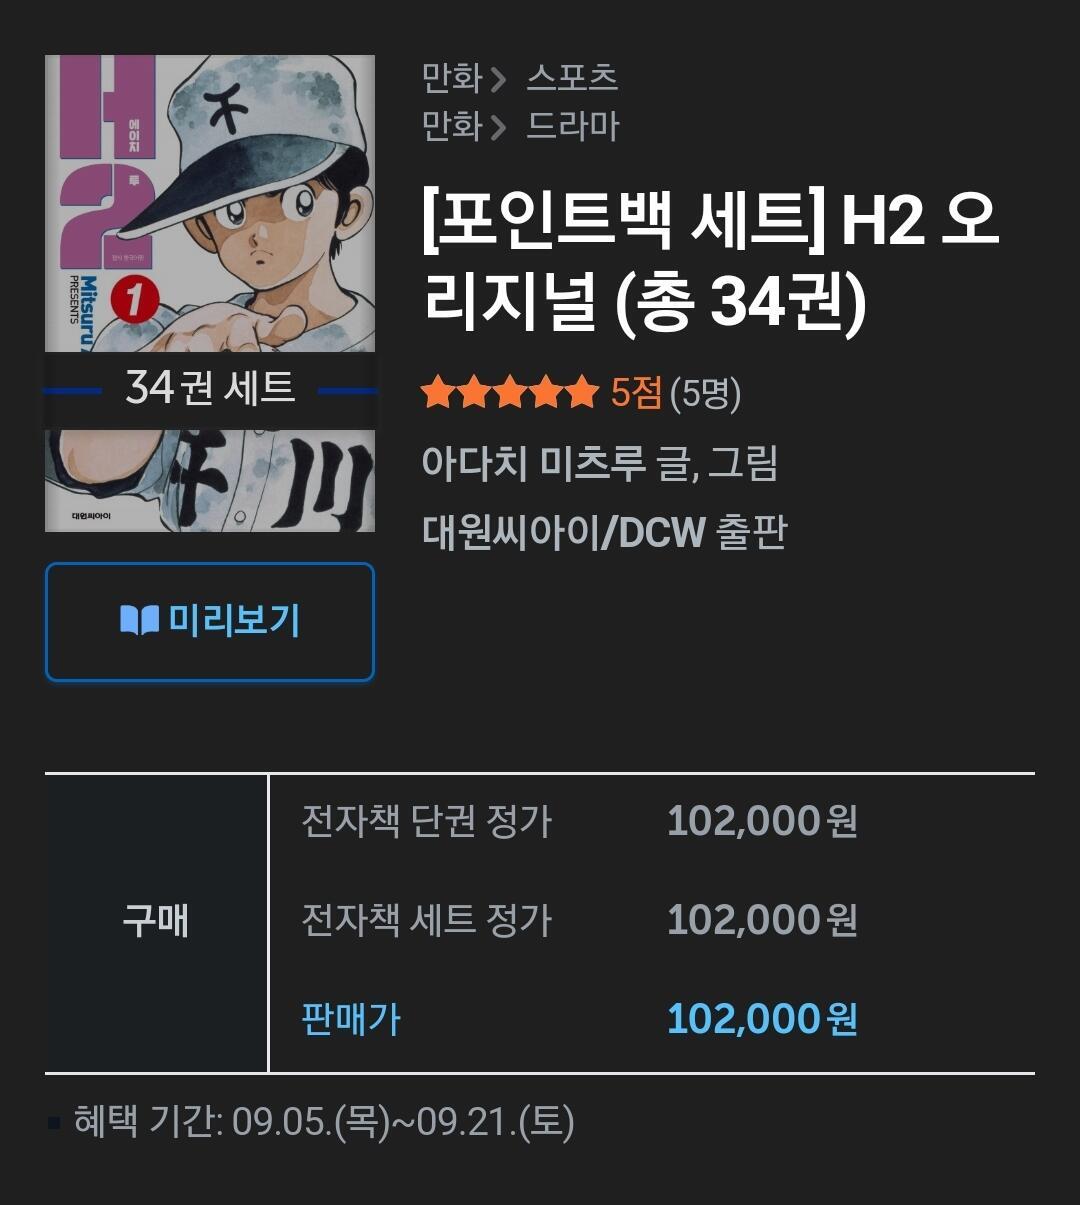Open the H2 volume 1 cover thumbnail
The image size is (1080, 1205).
pos(210,293)
